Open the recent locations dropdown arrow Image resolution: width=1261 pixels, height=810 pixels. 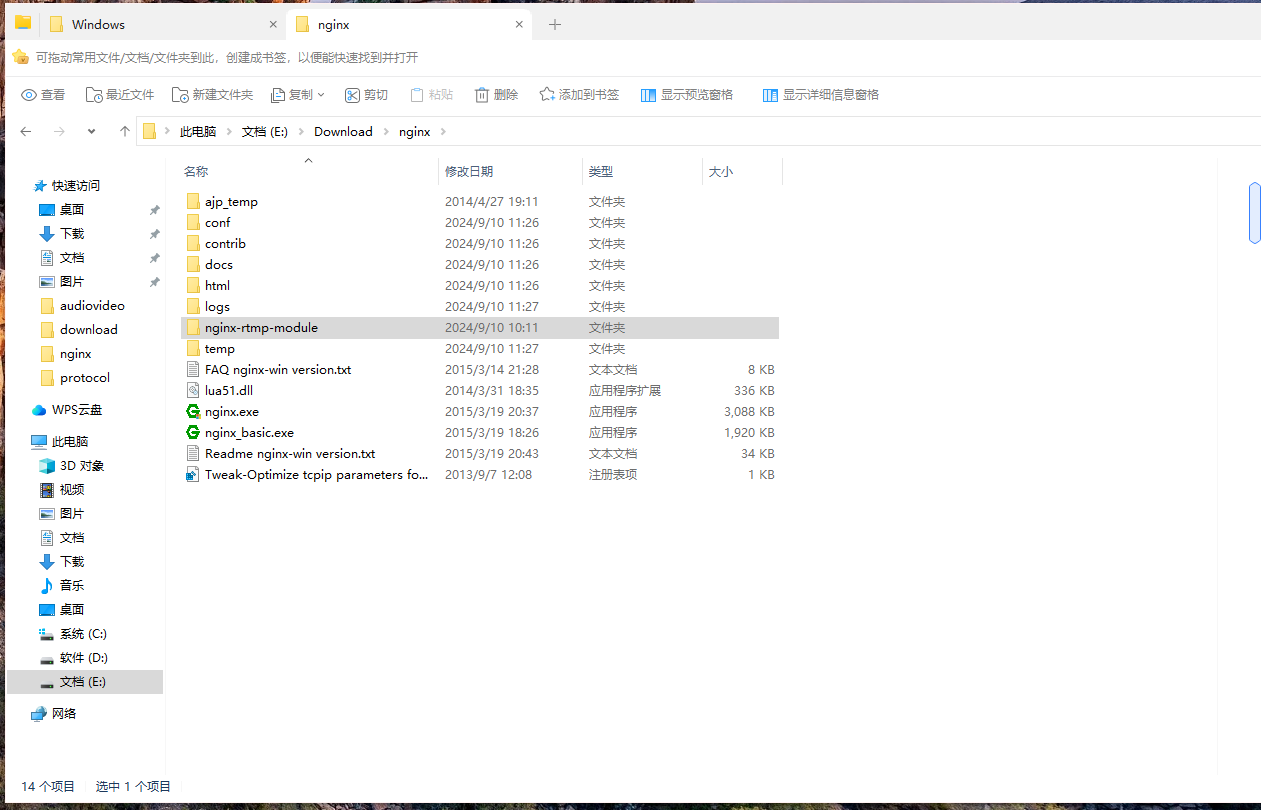(91, 131)
